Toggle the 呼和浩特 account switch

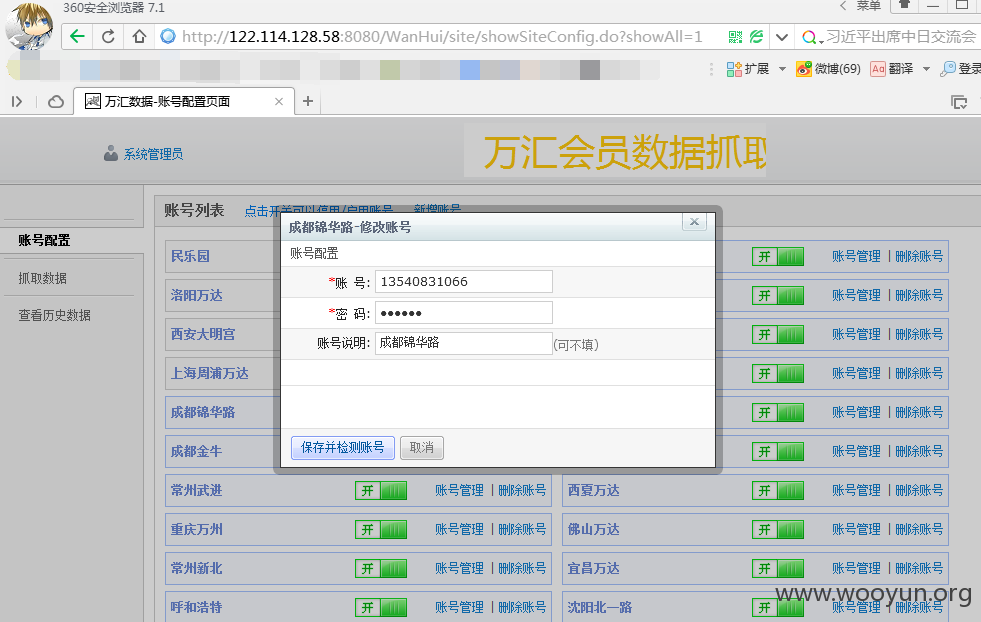click(x=381, y=608)
